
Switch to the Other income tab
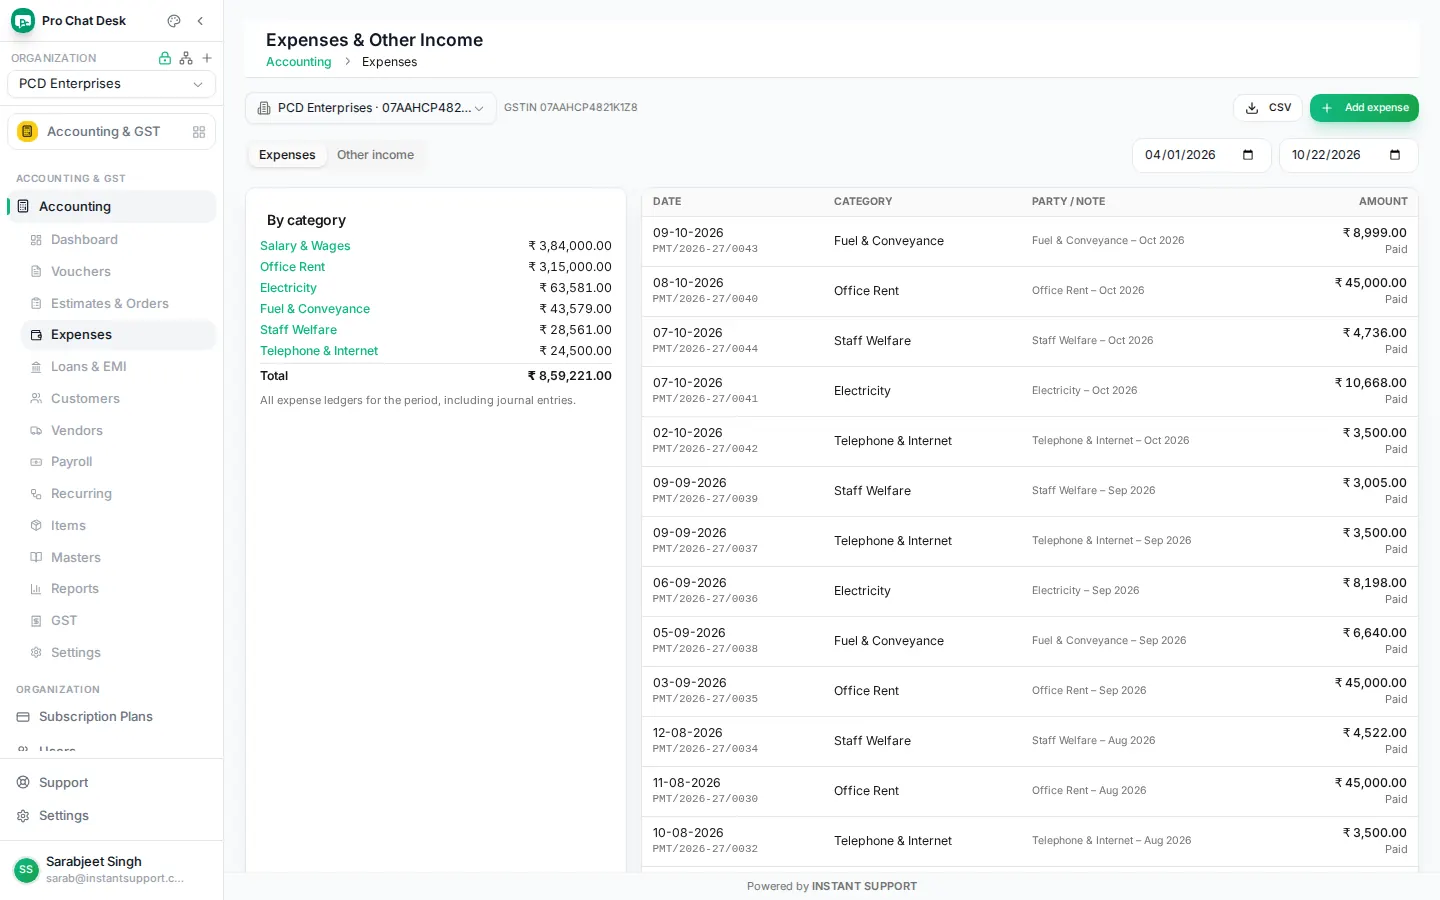(375, 155)
